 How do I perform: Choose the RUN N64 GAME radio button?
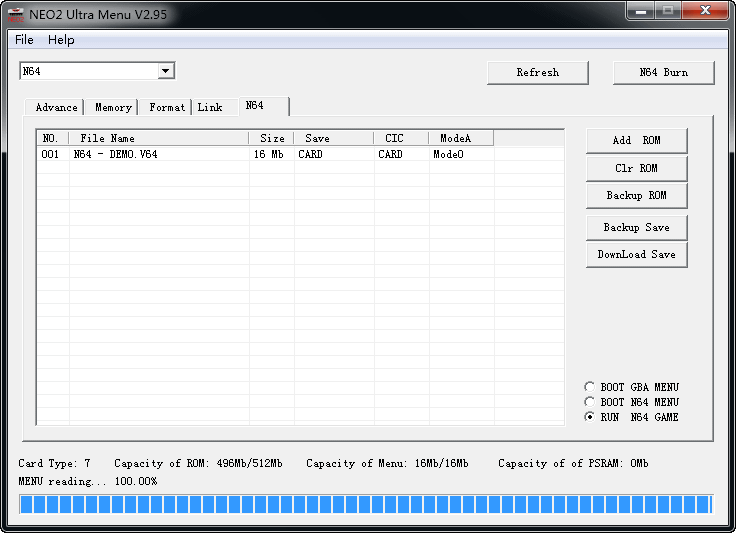(x=590, y=417)
